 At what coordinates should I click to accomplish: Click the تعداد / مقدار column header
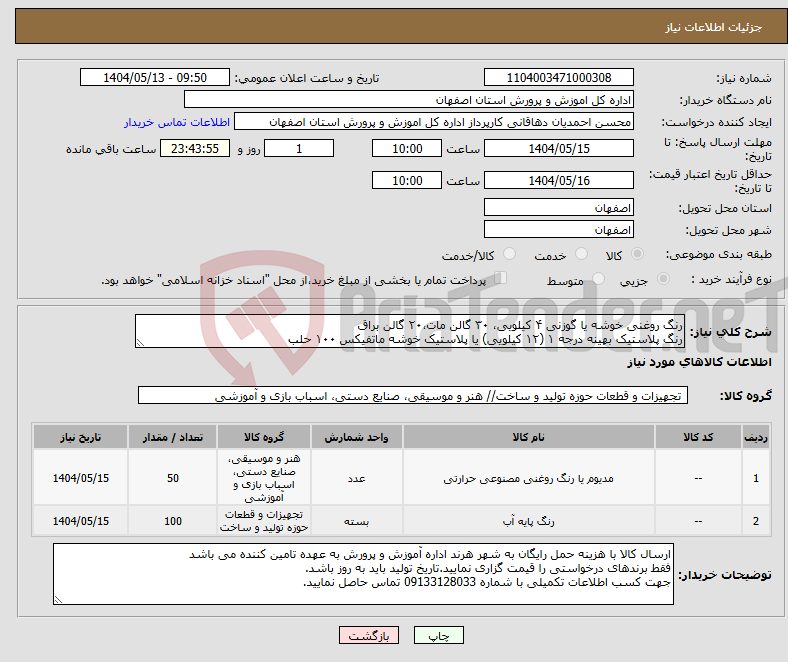[173, 437]
